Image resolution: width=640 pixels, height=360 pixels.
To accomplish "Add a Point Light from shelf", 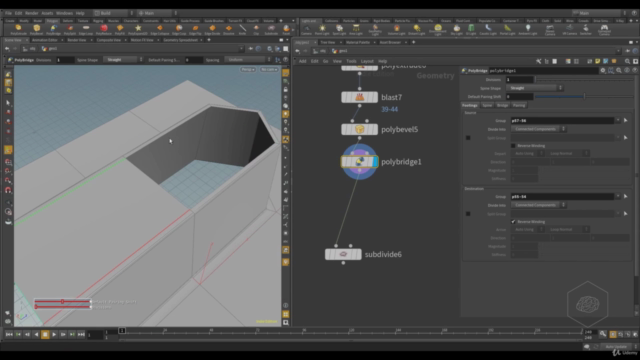I will coord(322,30).
